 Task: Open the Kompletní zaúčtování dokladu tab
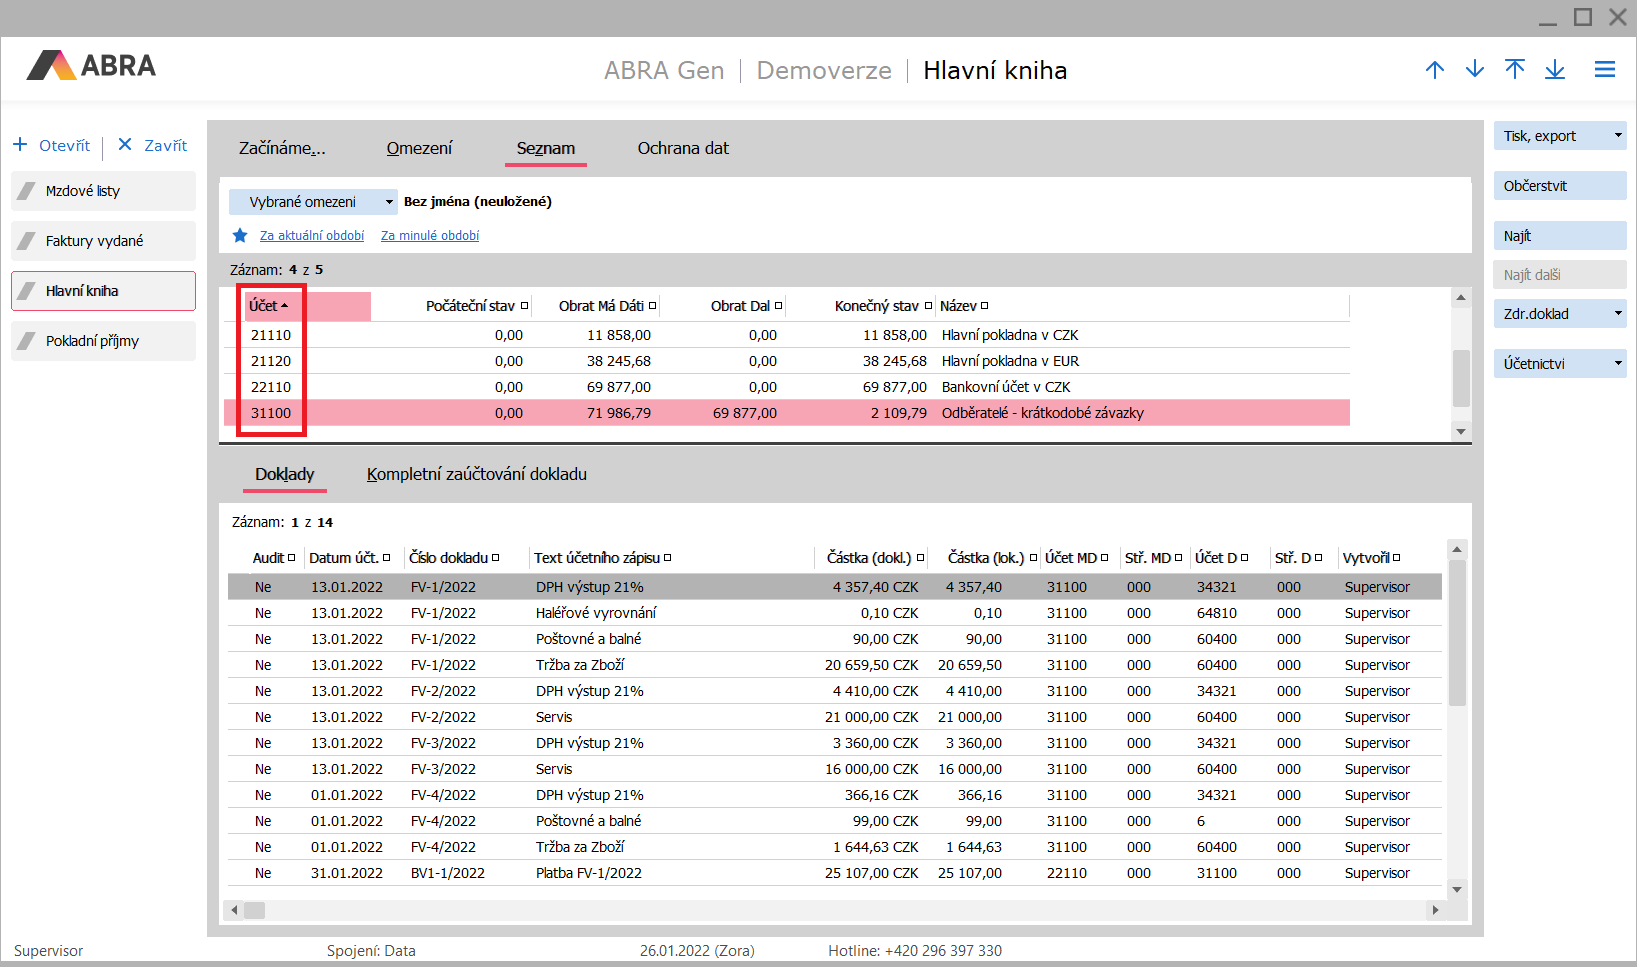pos(476,474)
